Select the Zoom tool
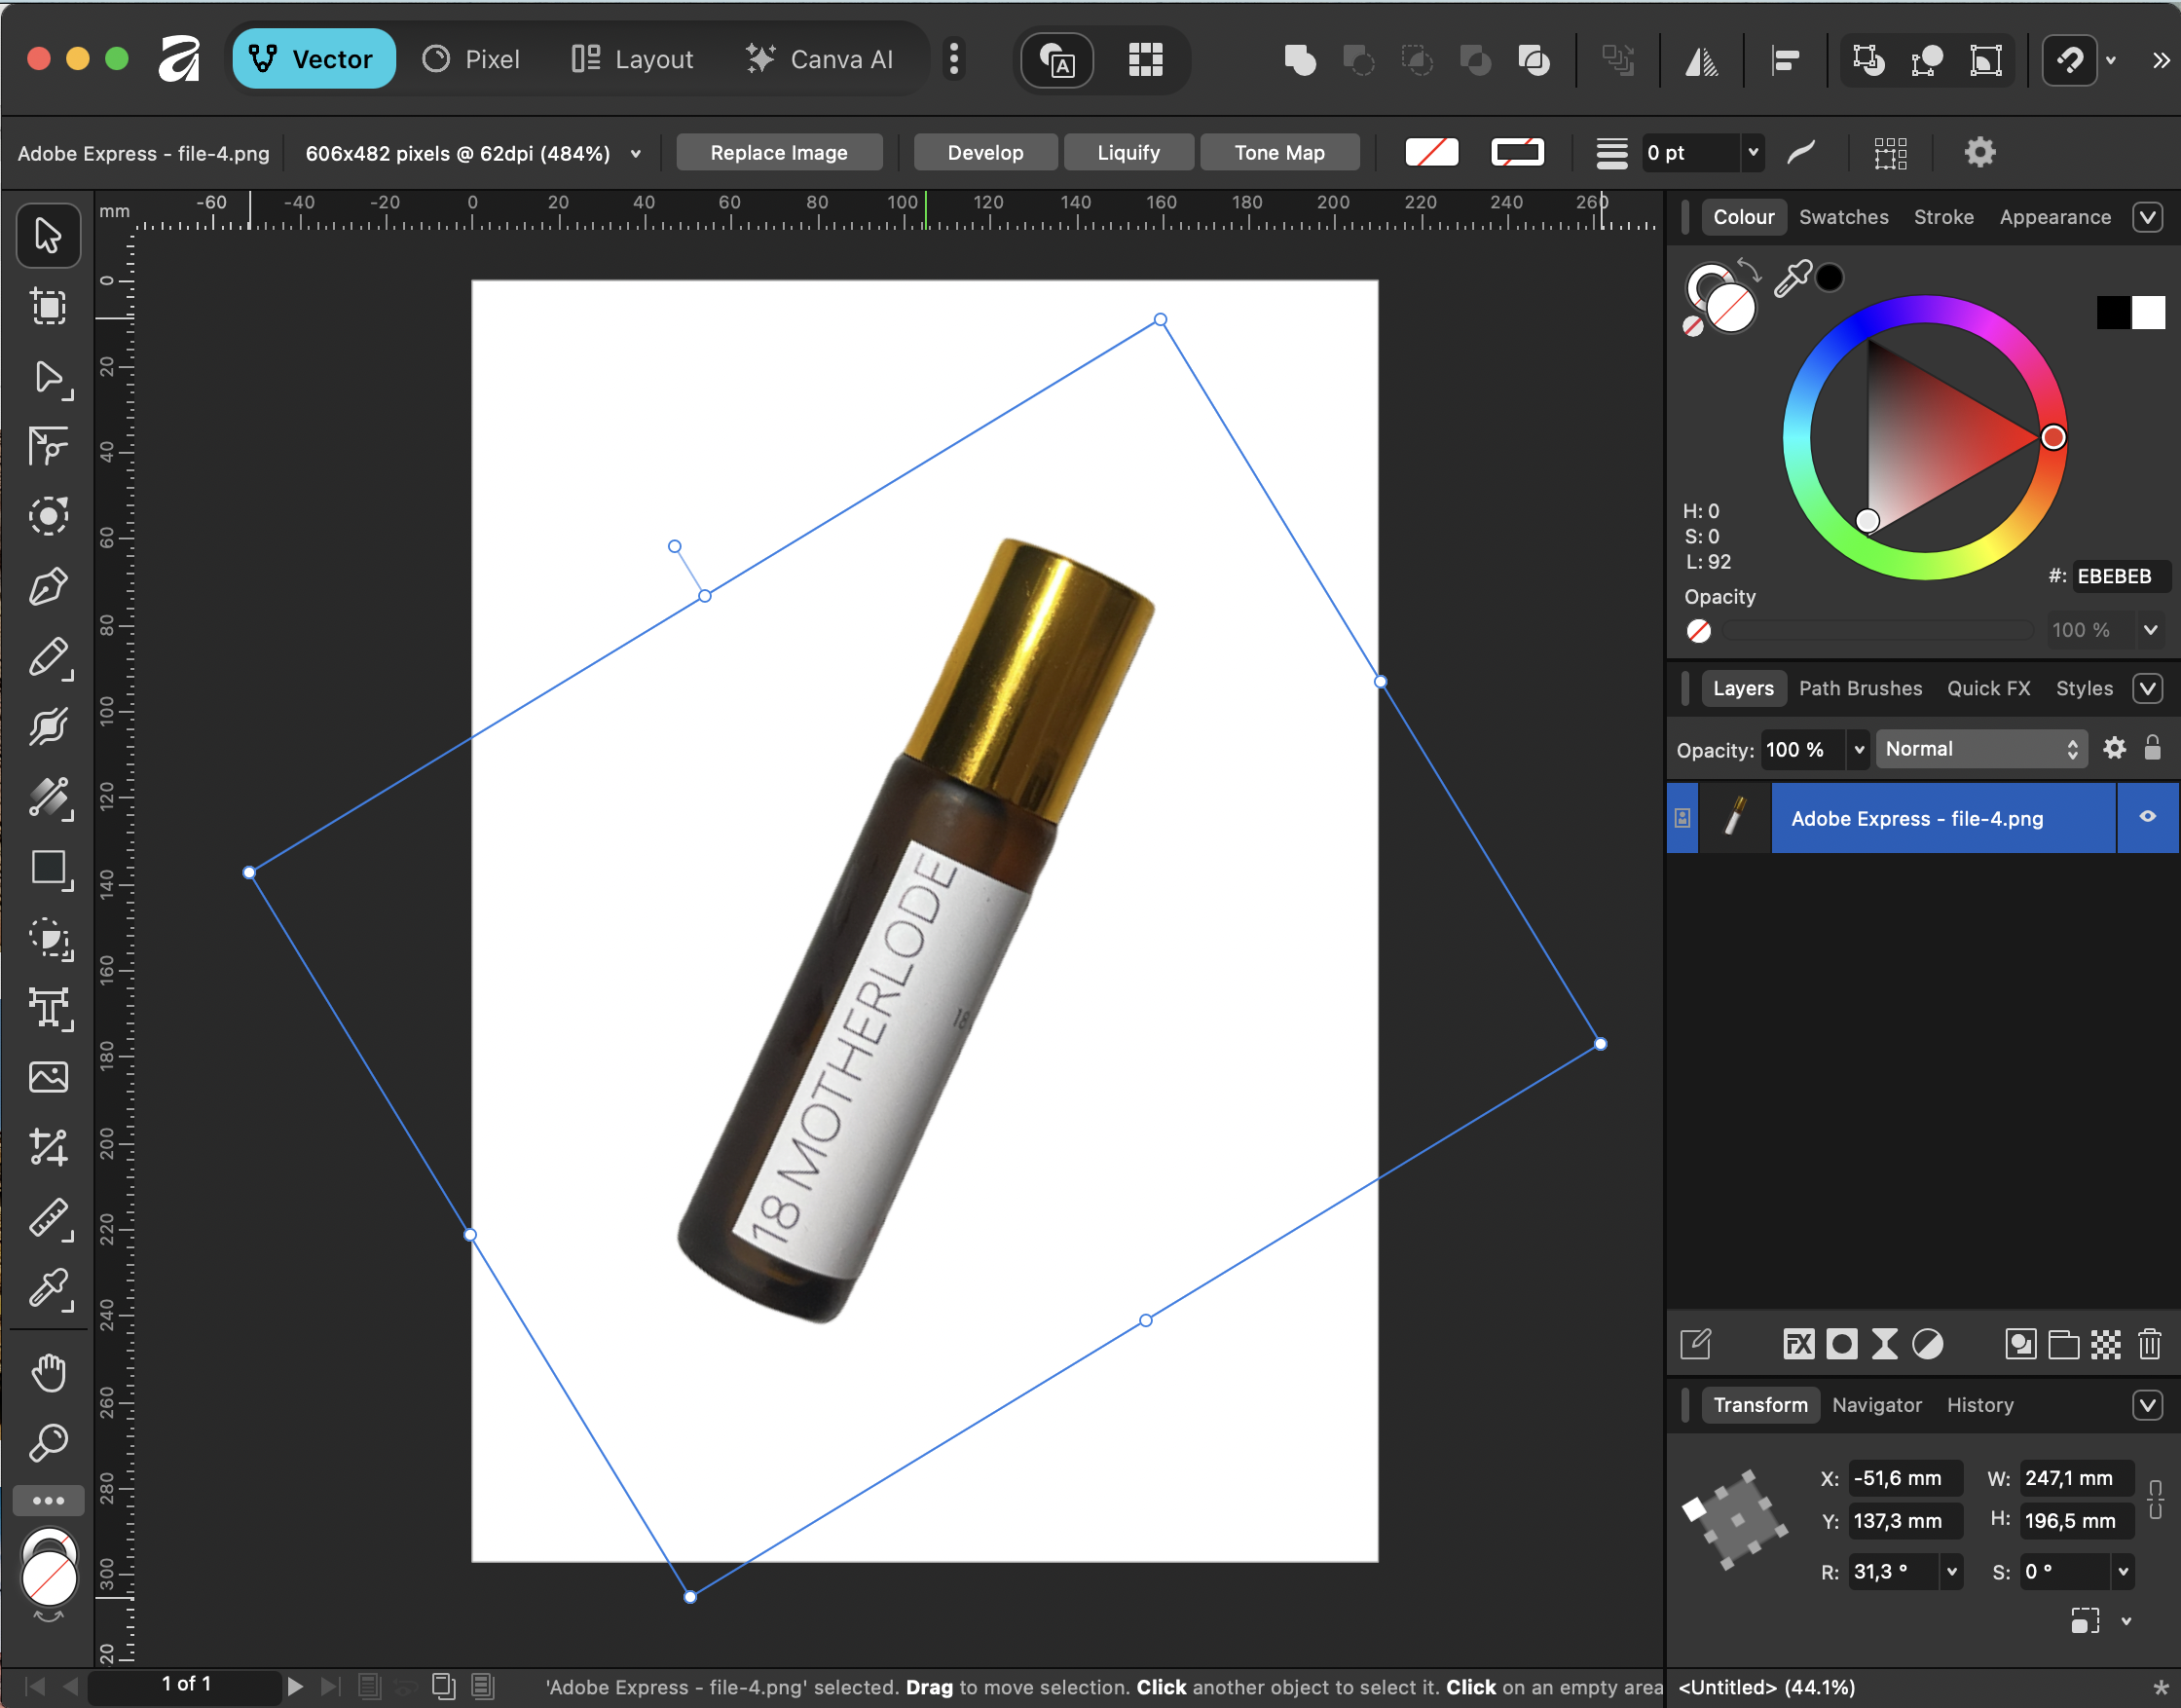2181x1708 pixels. [x=48, y=1441]
